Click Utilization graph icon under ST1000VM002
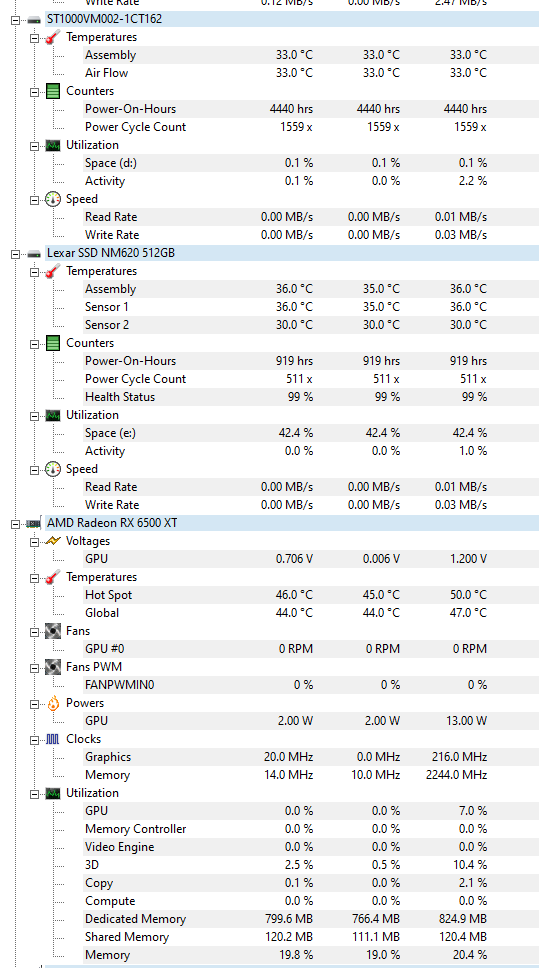This screenshot has height=968, width=539. [x=53, y=145]
